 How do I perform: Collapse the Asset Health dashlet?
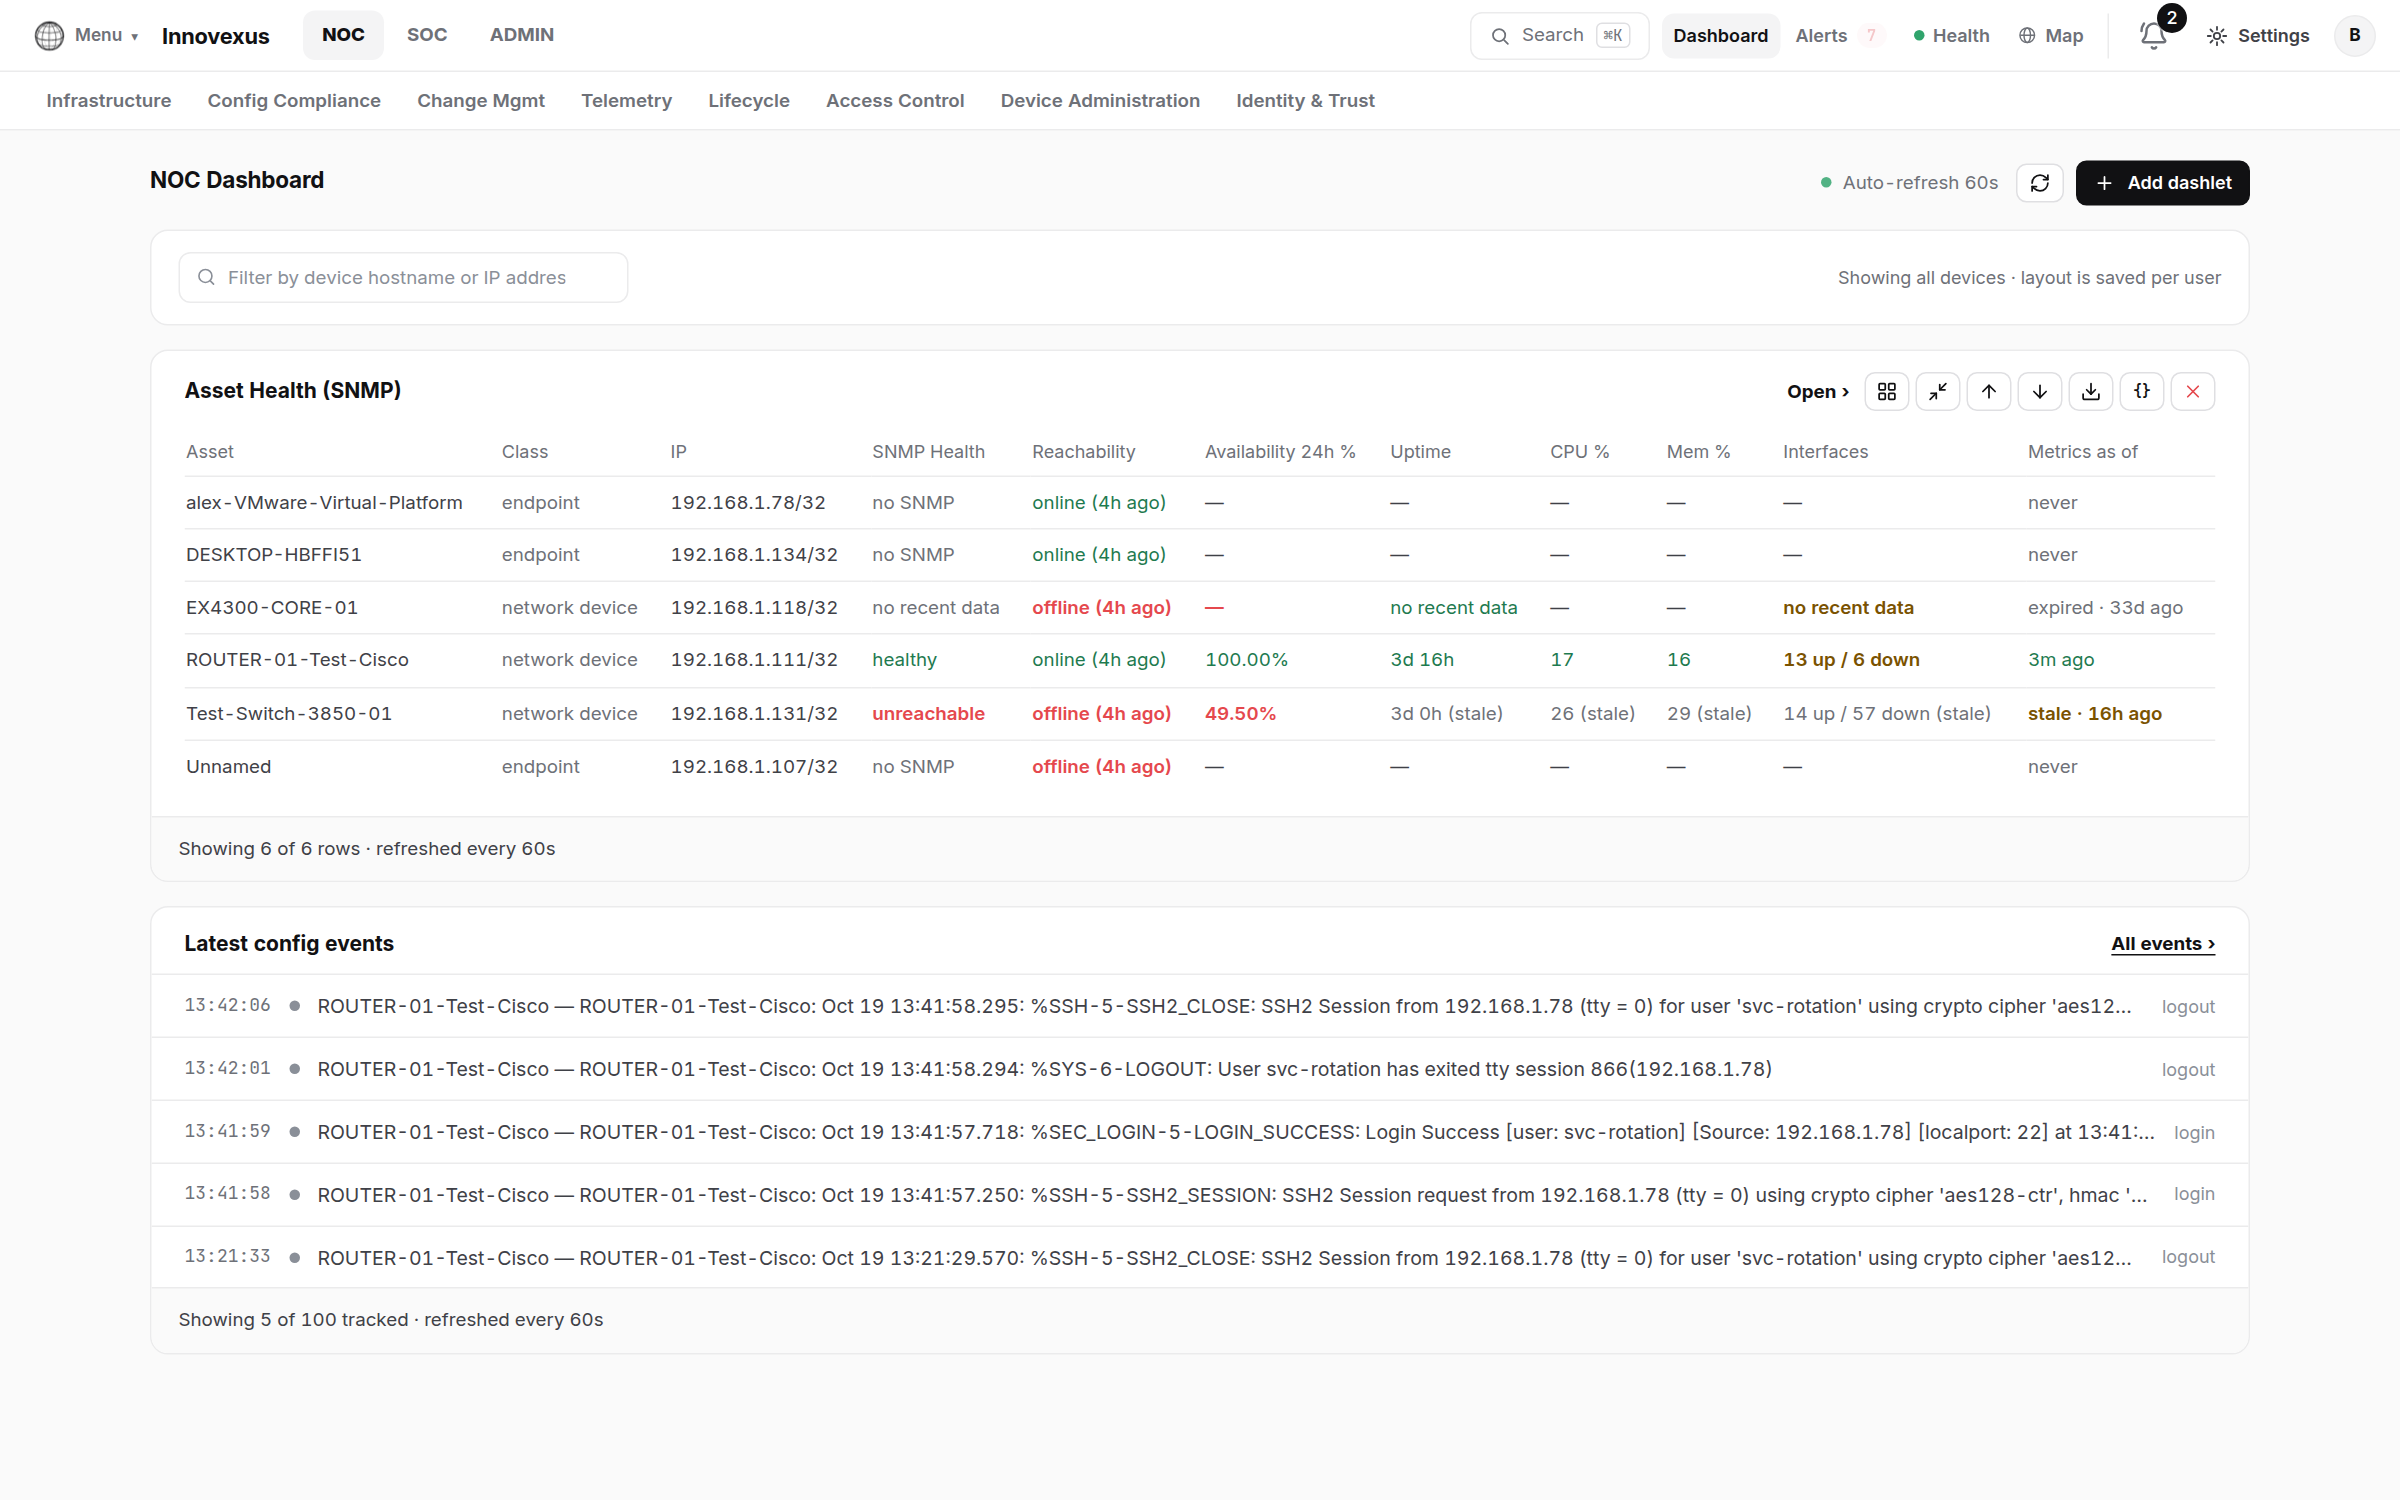[1938, 392]
